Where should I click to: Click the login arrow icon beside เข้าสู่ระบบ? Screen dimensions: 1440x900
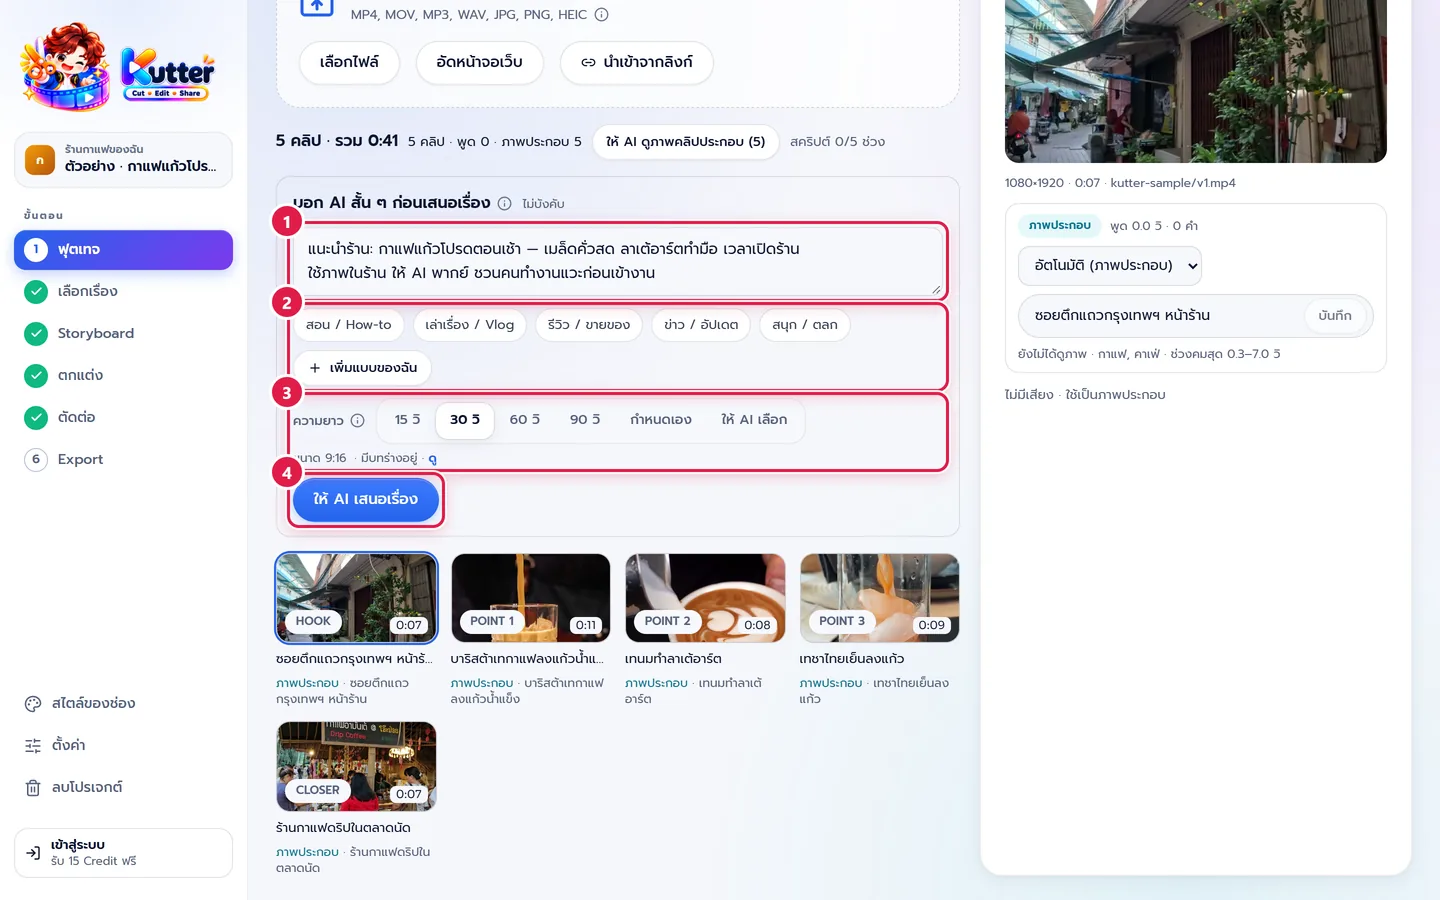point(33,853)
